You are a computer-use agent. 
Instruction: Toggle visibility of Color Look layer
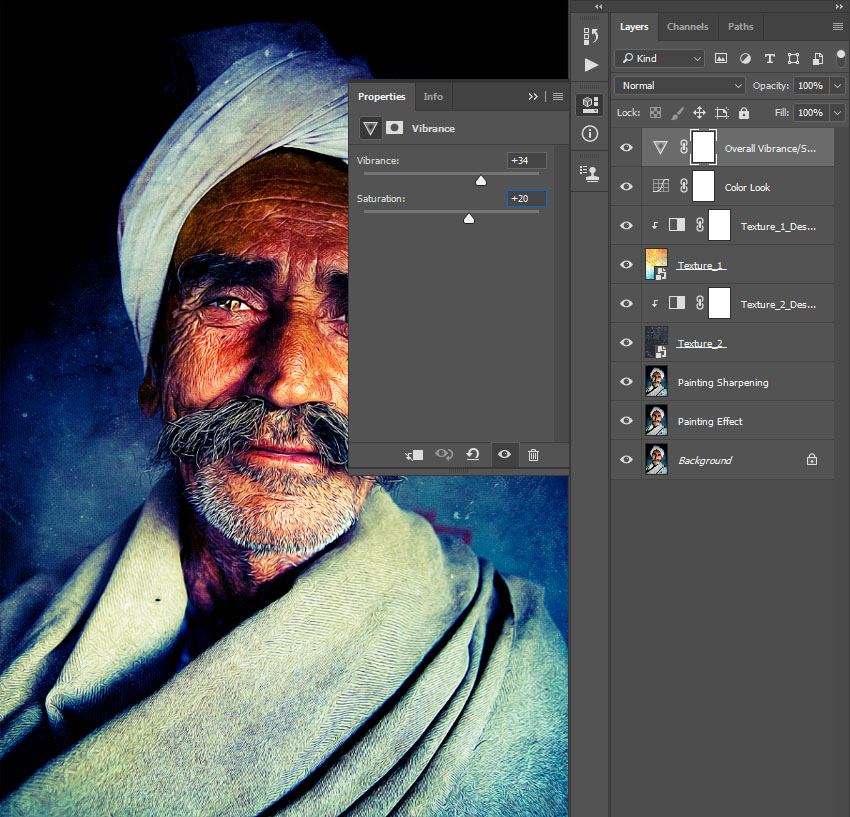click(x=627, y=187)
